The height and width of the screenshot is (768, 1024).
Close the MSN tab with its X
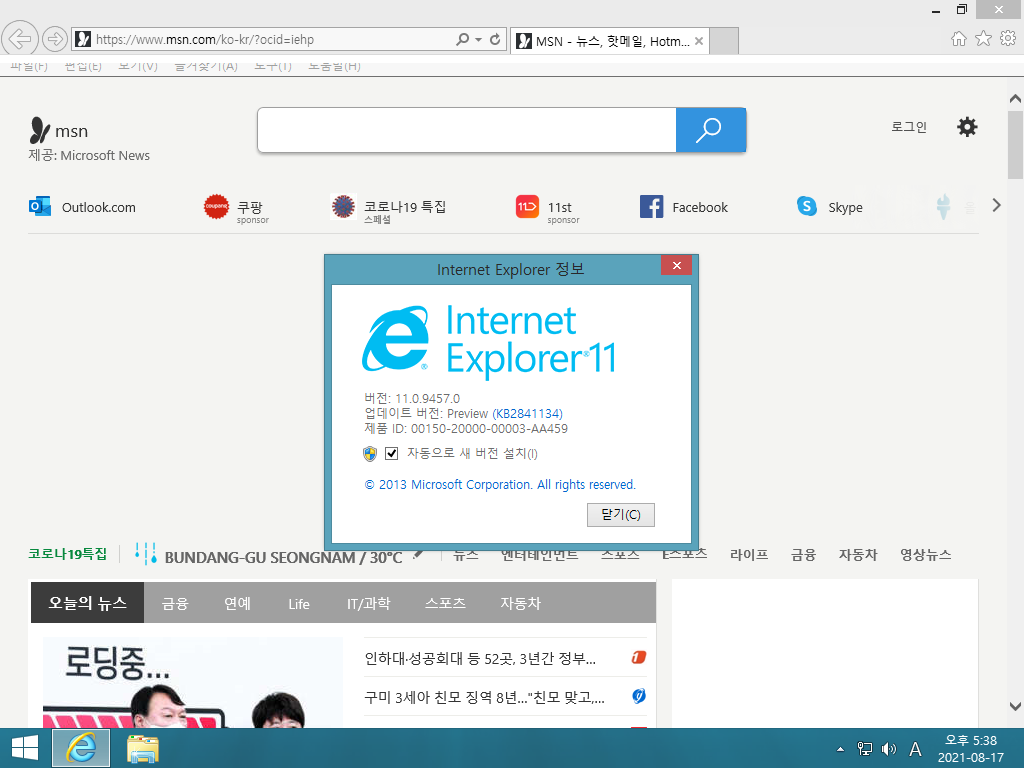pyautogui.click(x=699, y=41)
